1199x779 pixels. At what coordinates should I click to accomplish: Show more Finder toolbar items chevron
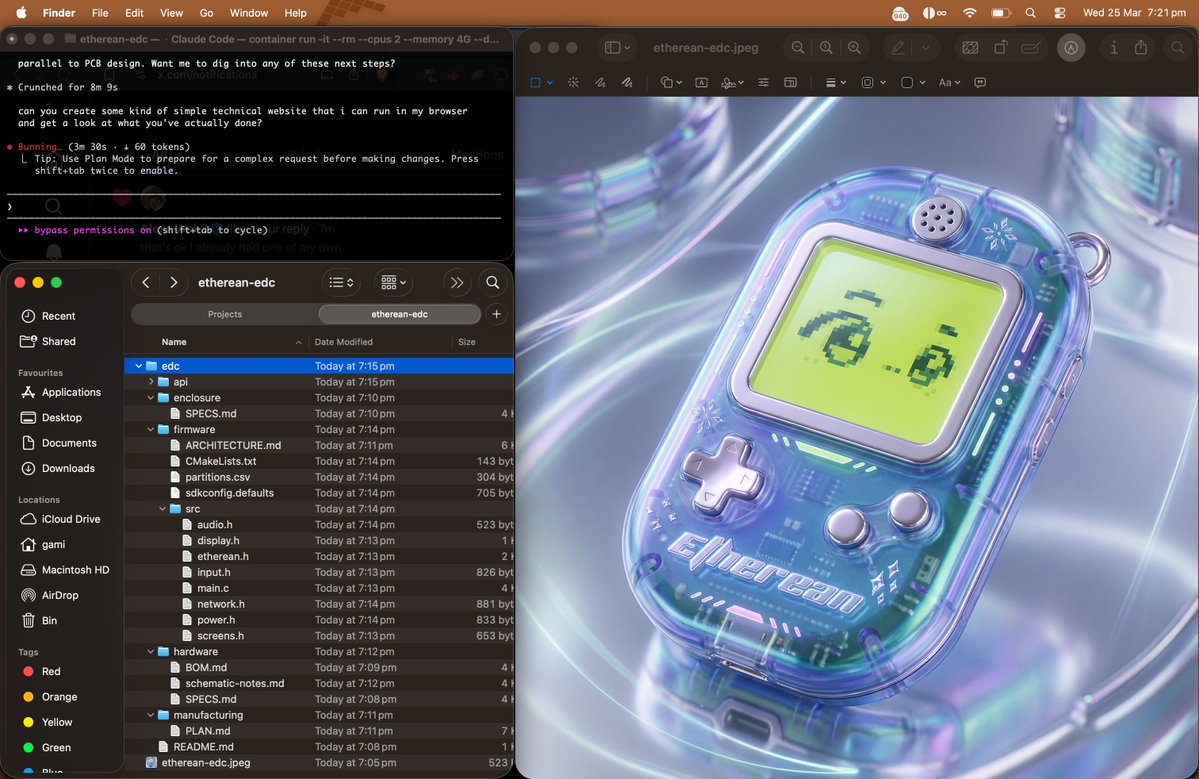click(x=457, y=282)
